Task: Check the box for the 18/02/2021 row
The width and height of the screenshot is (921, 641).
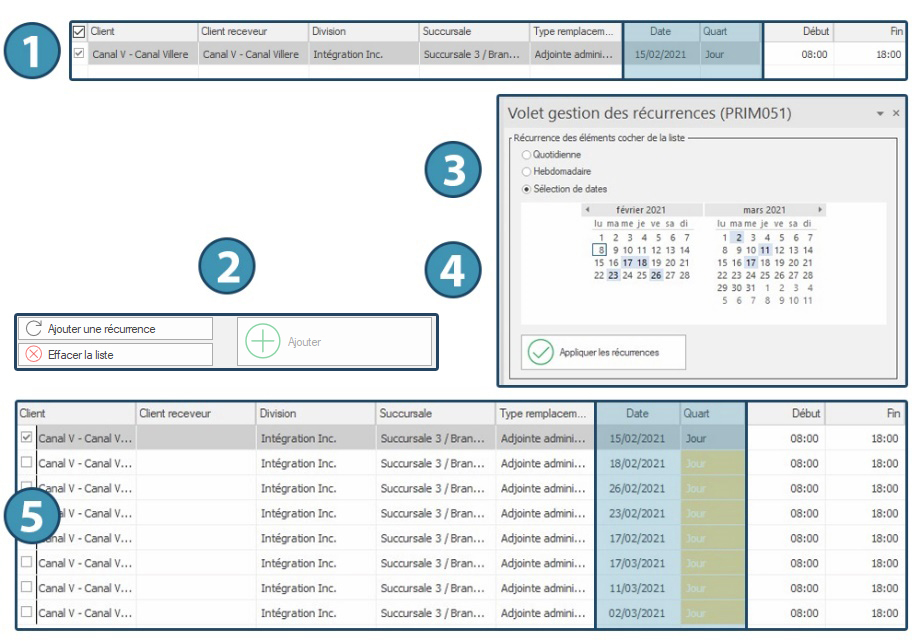Action: [27, 463]
